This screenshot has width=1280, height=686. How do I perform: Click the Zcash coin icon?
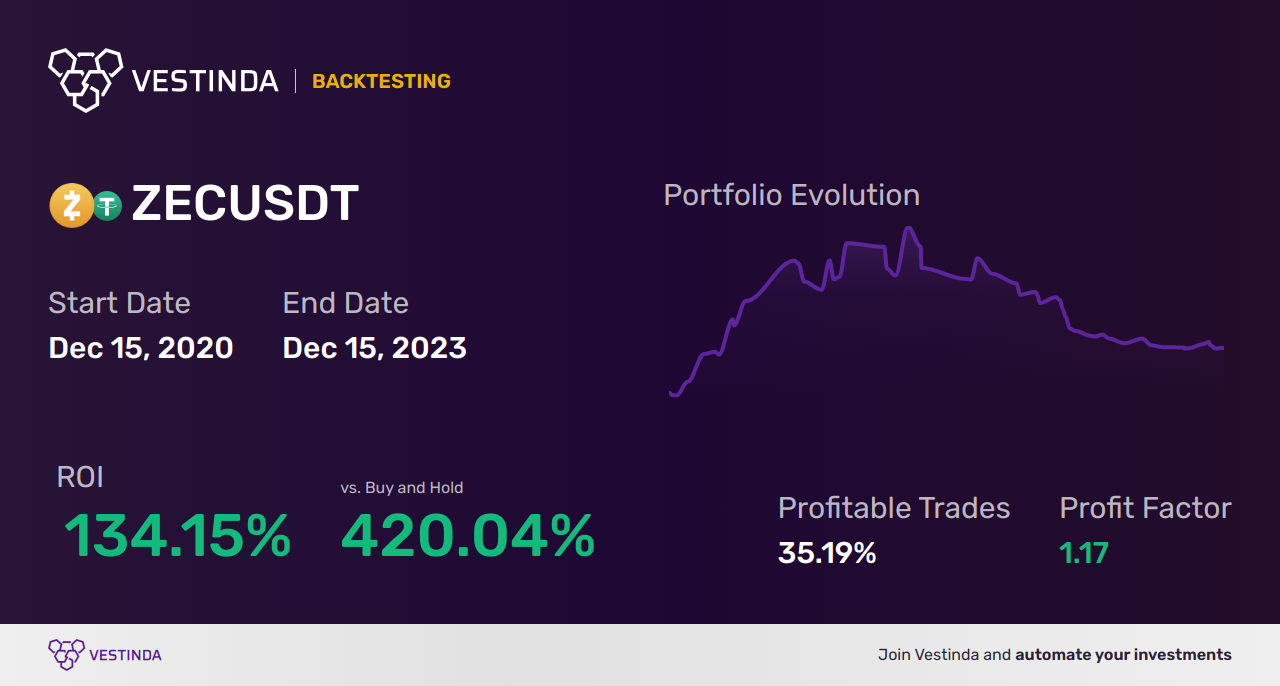tap(70, 206)
